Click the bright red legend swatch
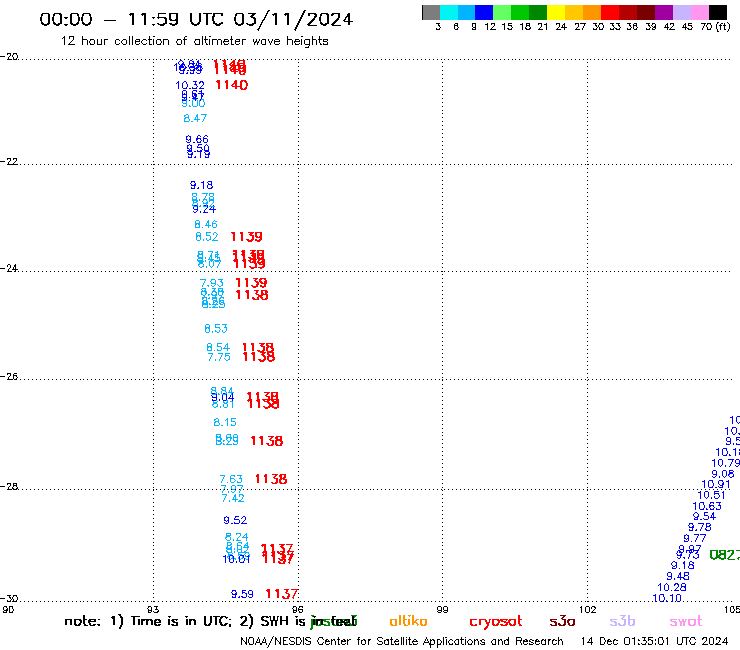Viewport: 740px width, 650px height. pos(610,12)
